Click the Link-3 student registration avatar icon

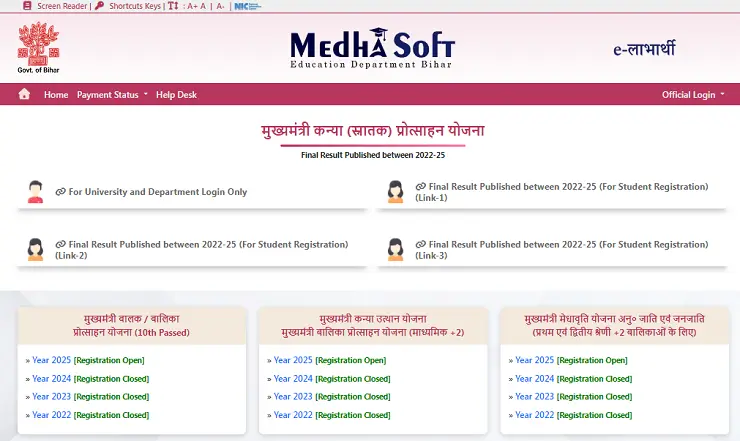pos(396,249)
